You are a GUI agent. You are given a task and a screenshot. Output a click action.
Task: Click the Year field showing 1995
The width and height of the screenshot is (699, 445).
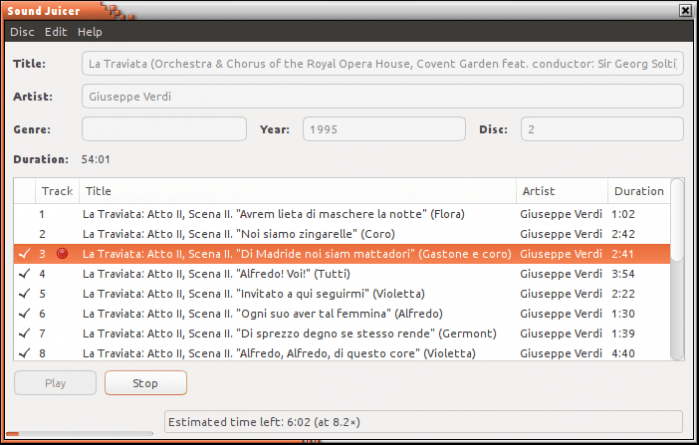click(x=383, y=129)
